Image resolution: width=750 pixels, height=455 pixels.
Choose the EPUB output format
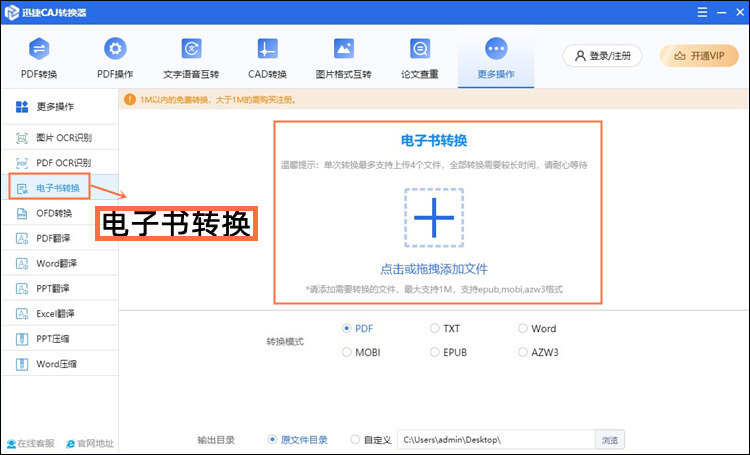coord(434,352)
